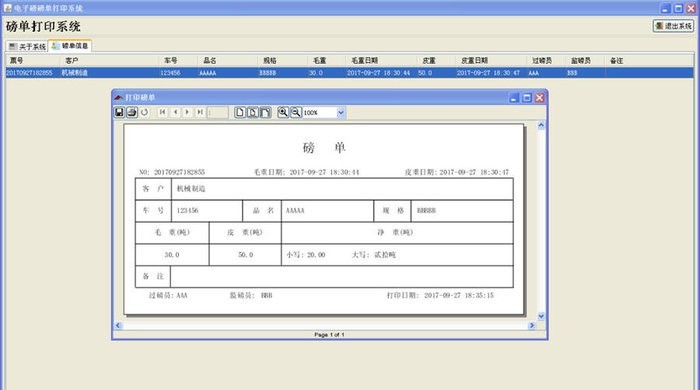The image size is (700, 390).
Task: Click the page number input field
Action: pyautogui.click(x=217, y=112)
